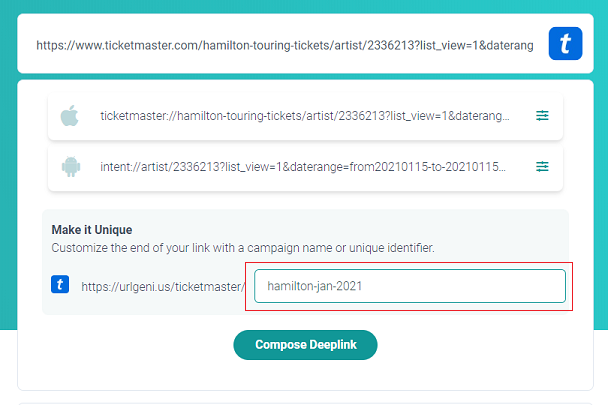The height and width of the screenshot is (405, 608).
Task: Click the https://urlgeni.us/ticketmaster/ prefix text
Action: click(163, 287)
